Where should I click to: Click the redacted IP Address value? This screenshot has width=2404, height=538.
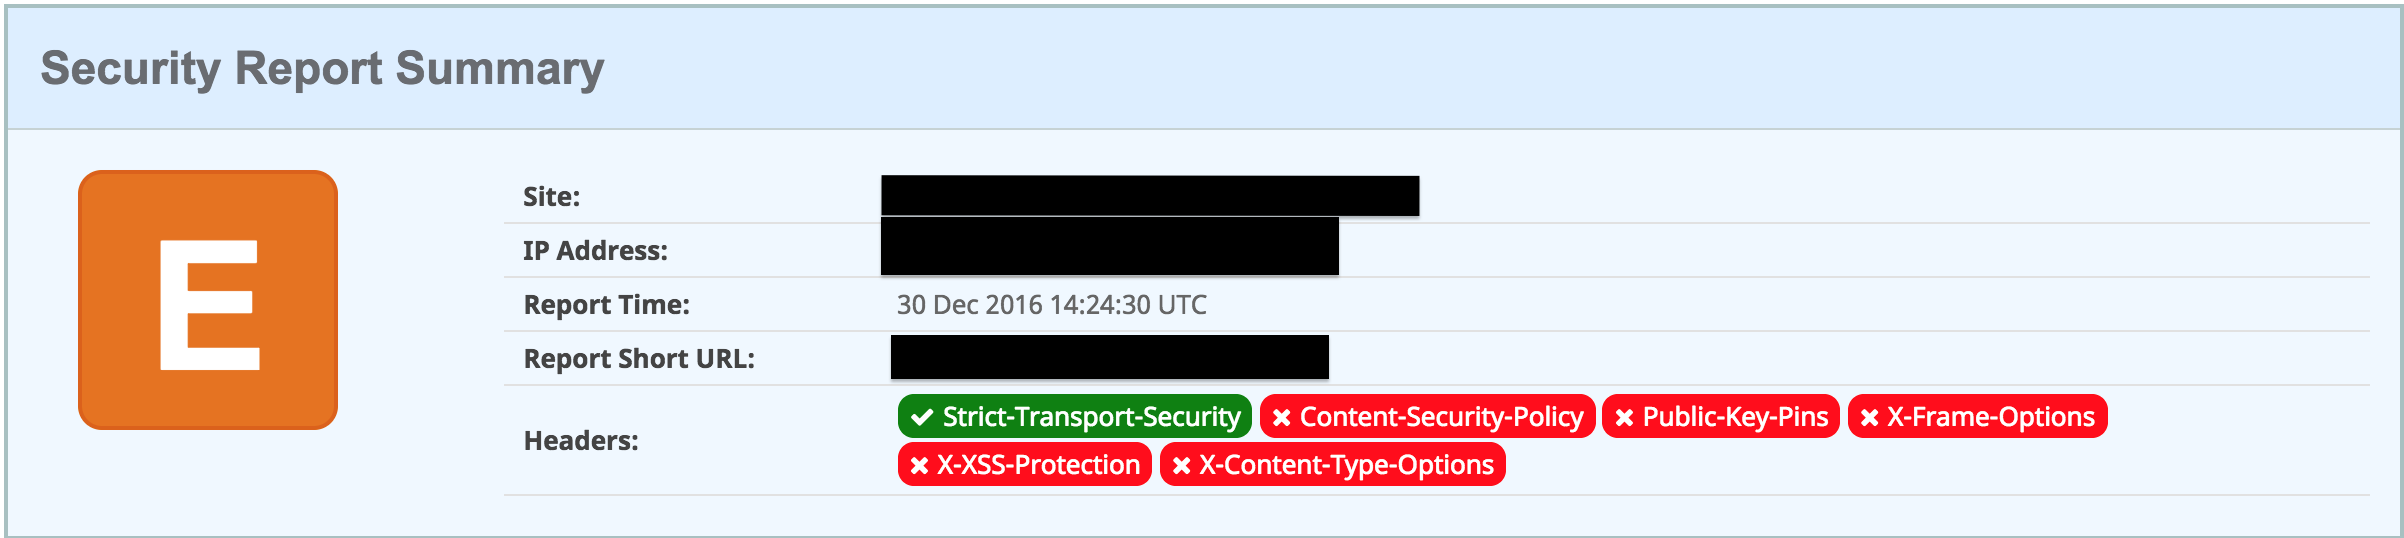pos(1110,246)
